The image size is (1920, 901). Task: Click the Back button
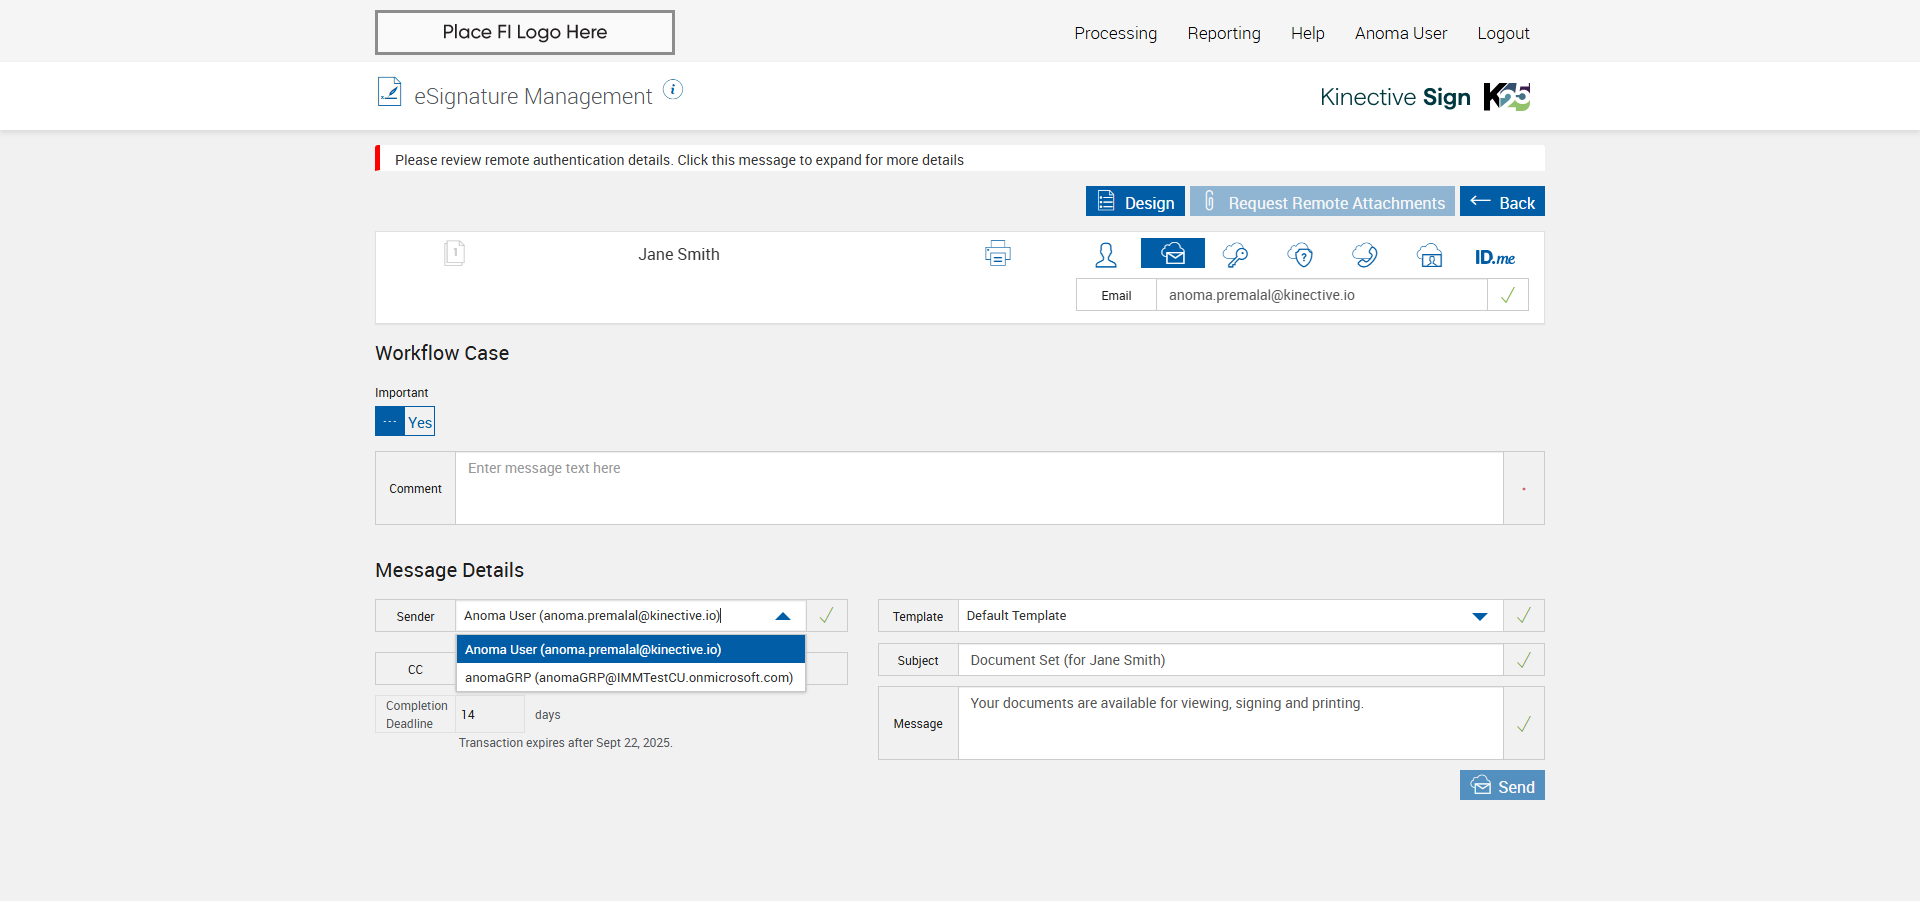(x=1502, y=202)
